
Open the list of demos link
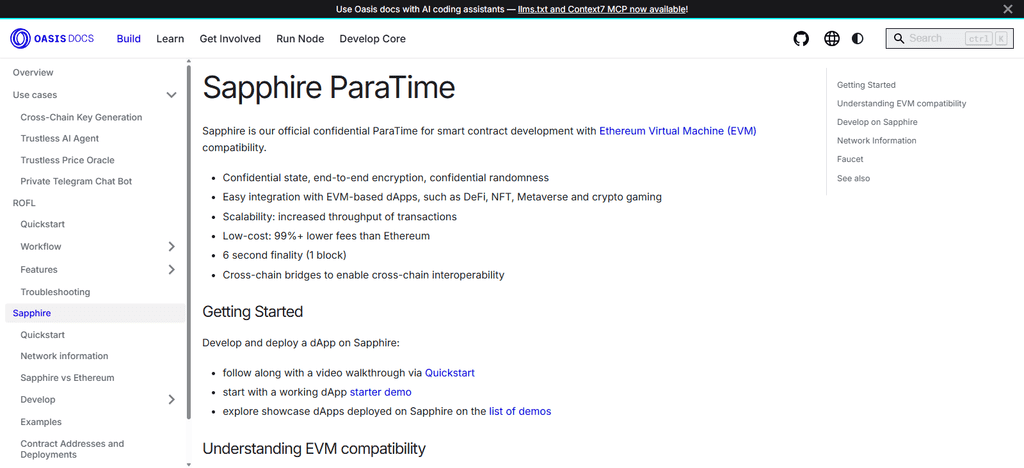click(x=520, y=411)
